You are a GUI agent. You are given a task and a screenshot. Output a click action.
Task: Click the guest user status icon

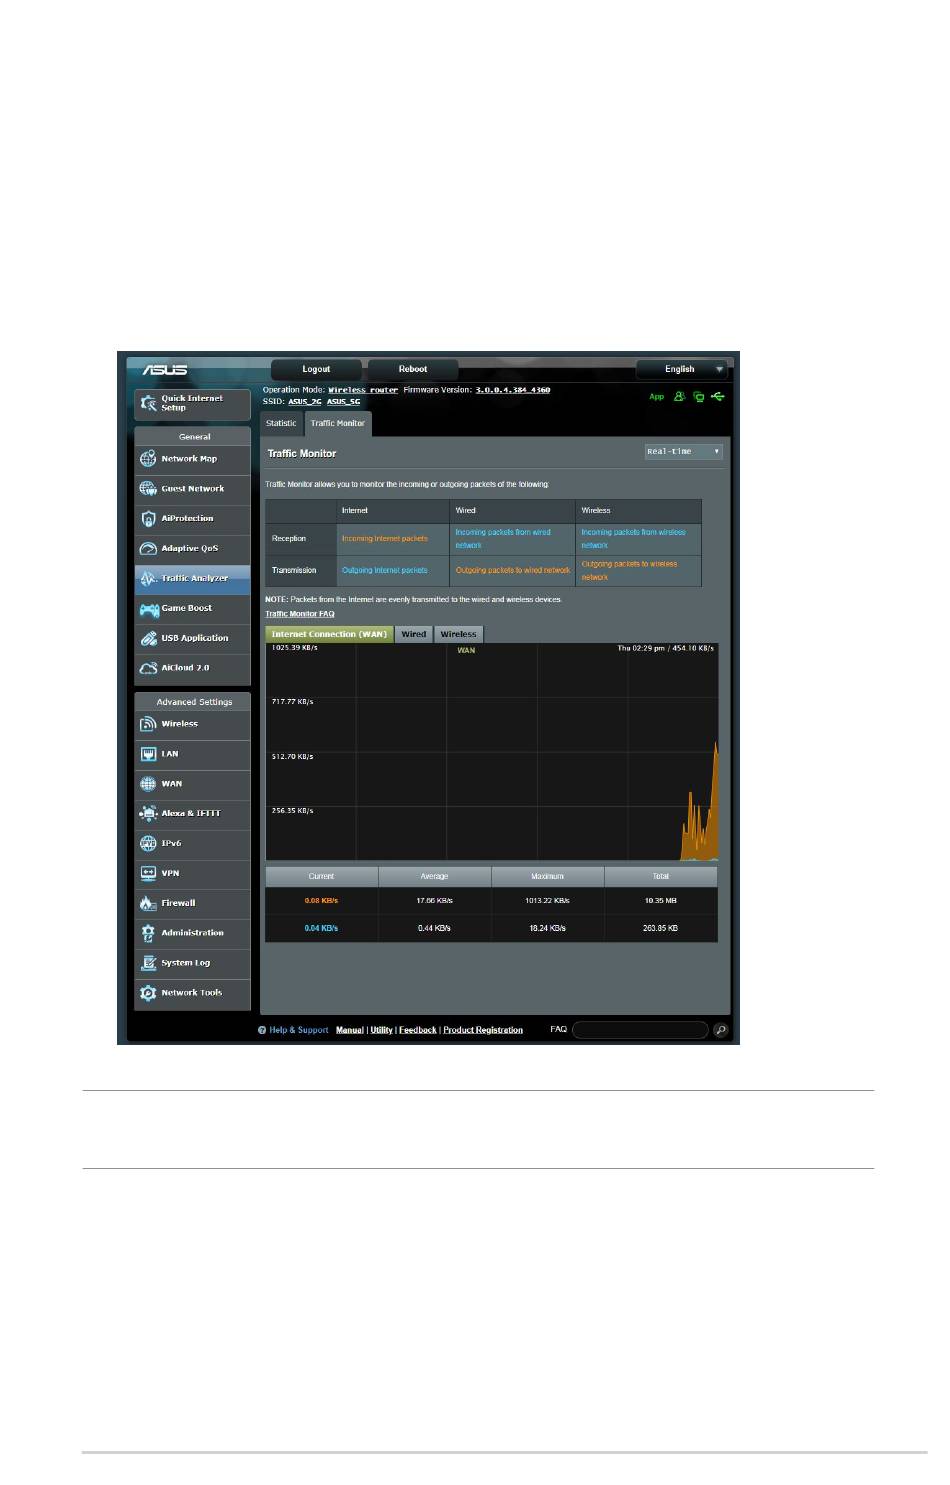(x=680, y=397)
